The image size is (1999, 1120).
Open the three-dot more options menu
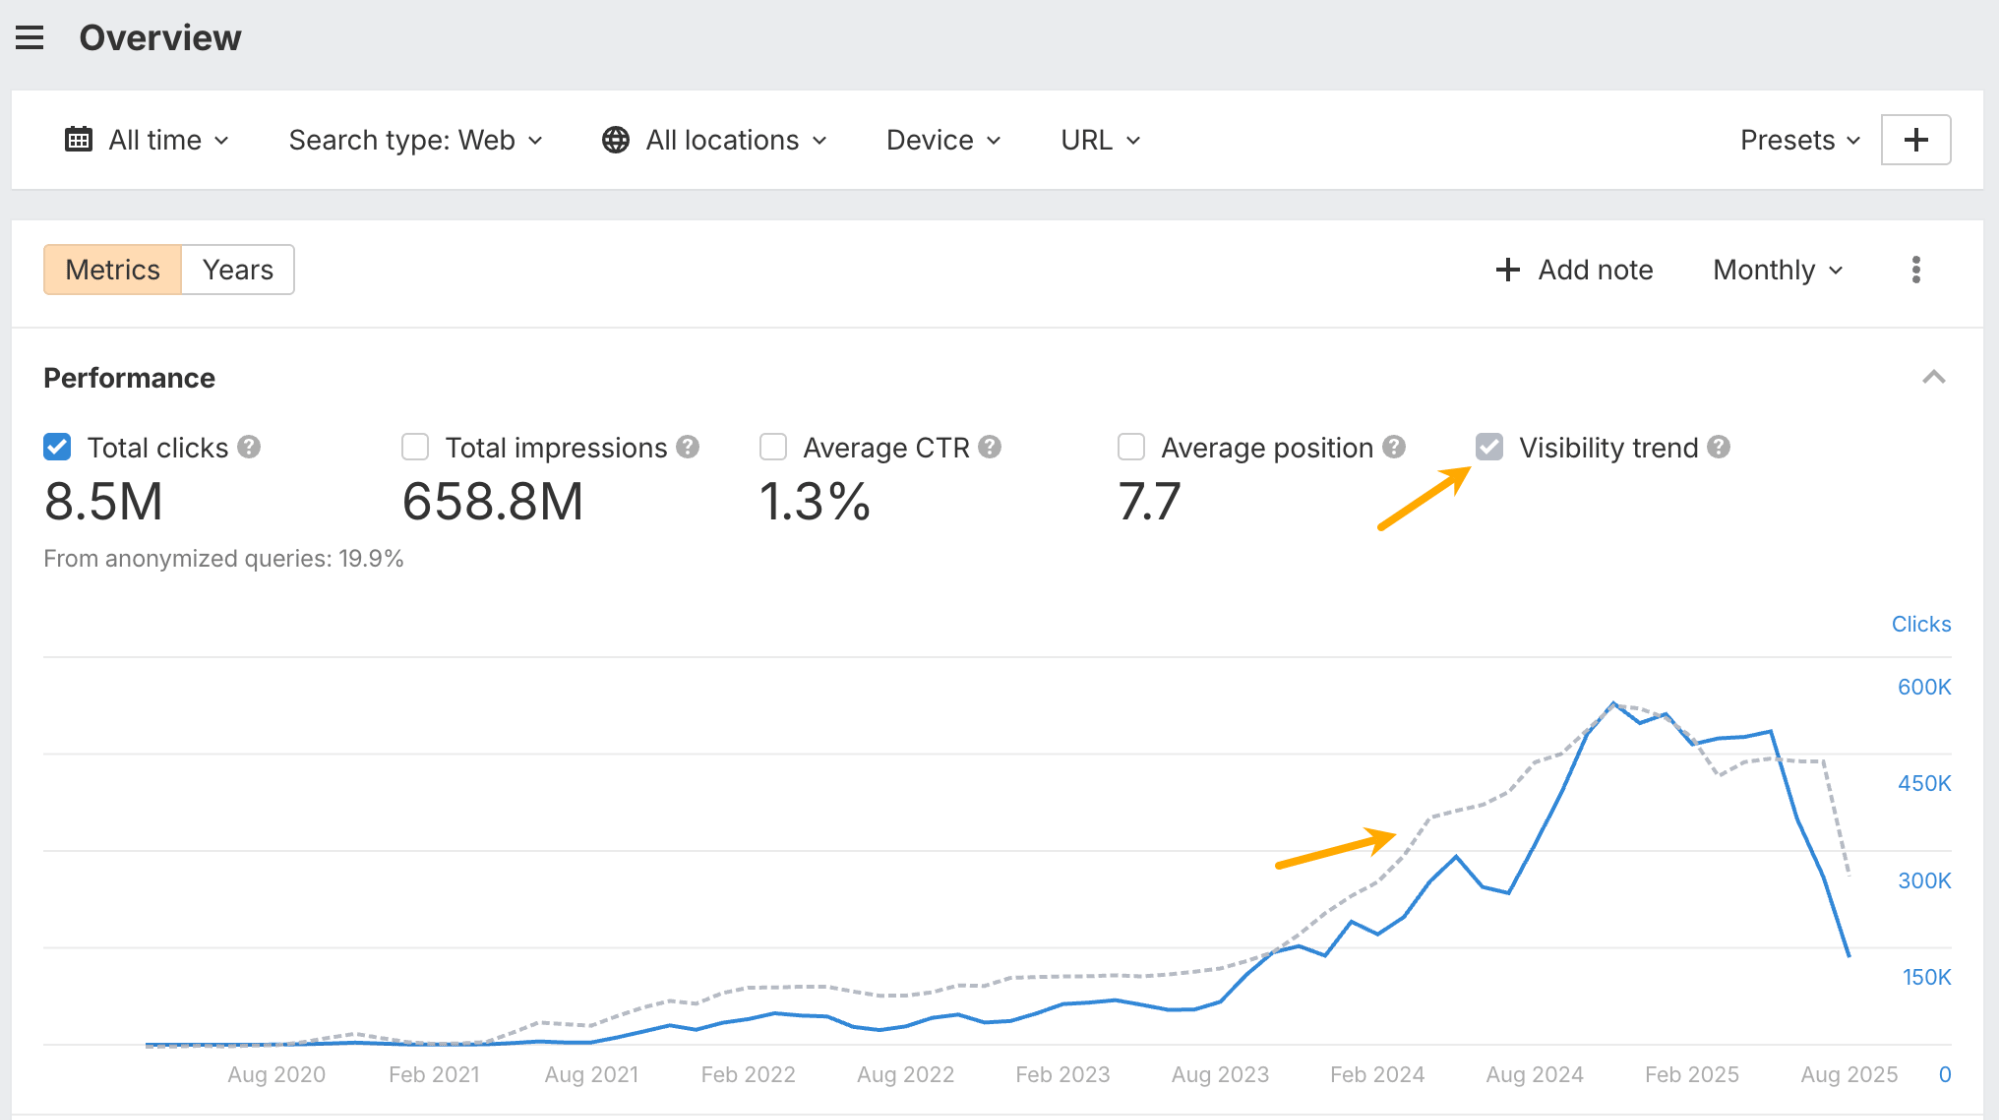tap(1915, 270)
